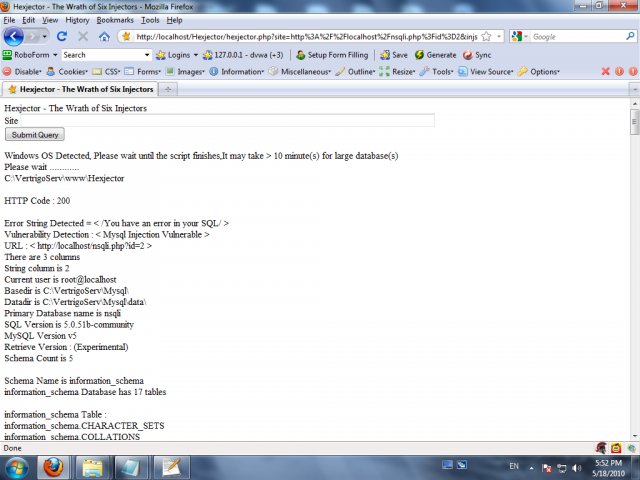Bookmark this page with the star icon
Image resolution: width=640 pixels, height=480 pixels.
click(x=486, y=37)
